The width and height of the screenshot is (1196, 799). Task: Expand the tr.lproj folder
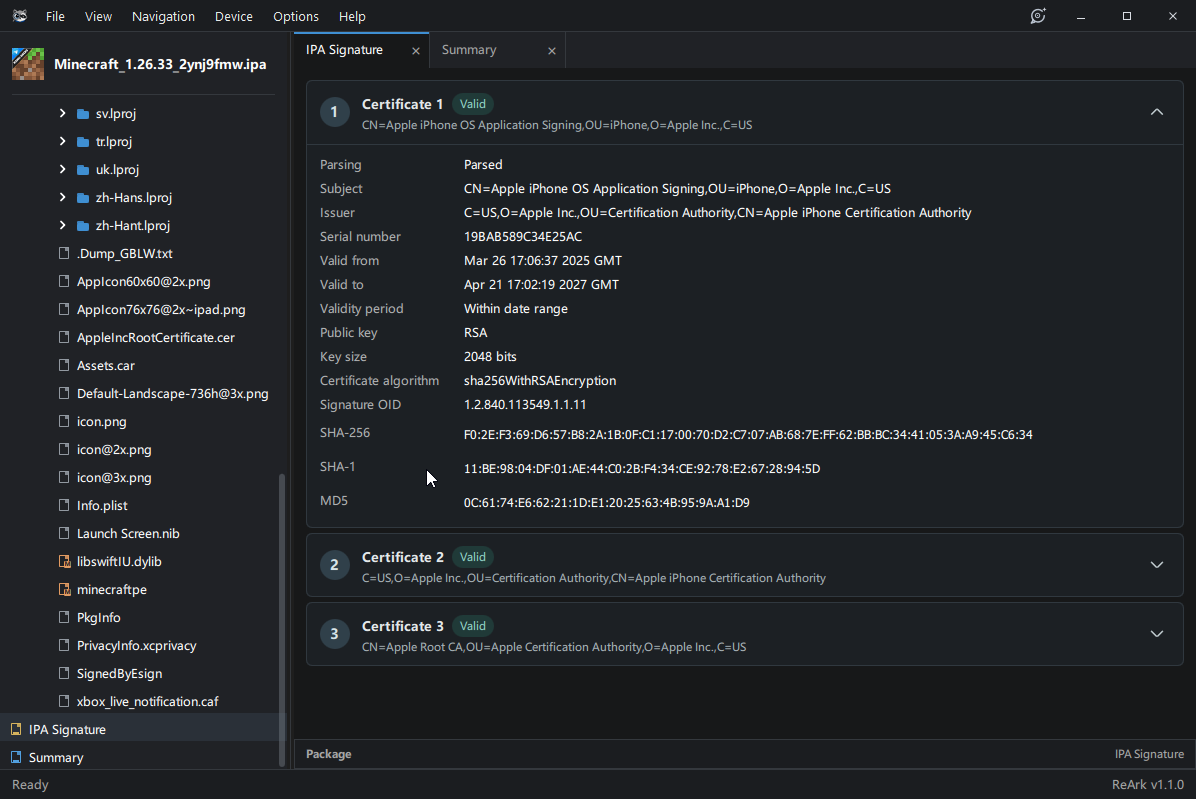63,141
